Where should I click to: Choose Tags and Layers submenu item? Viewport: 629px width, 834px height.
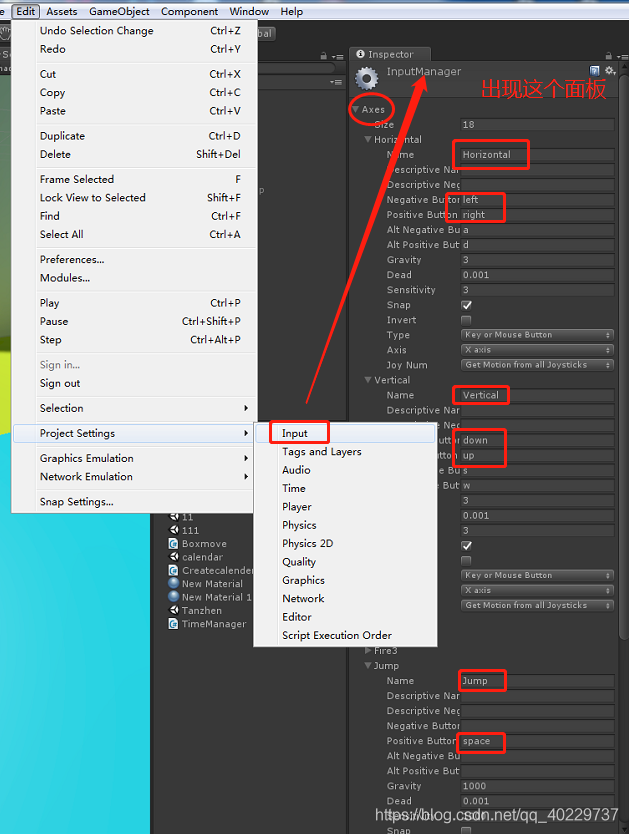click(x=345, y=452)
